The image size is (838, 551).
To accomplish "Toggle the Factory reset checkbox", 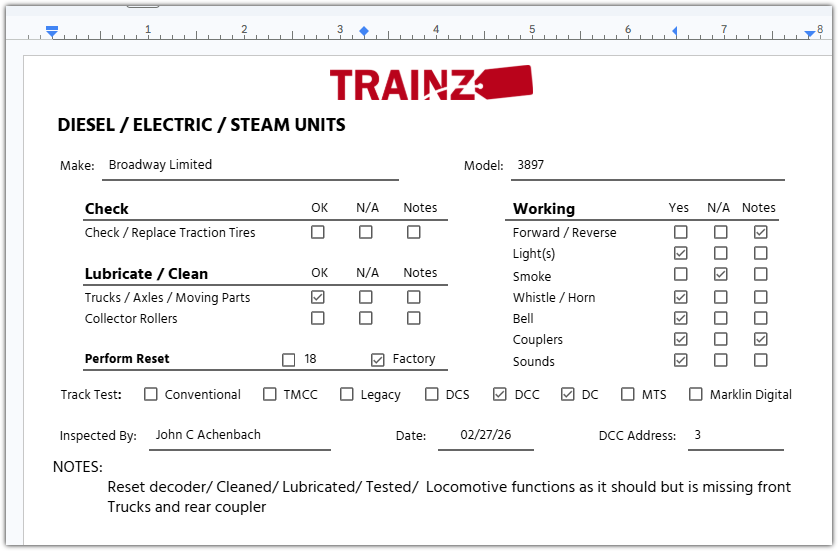I will 378,360.
